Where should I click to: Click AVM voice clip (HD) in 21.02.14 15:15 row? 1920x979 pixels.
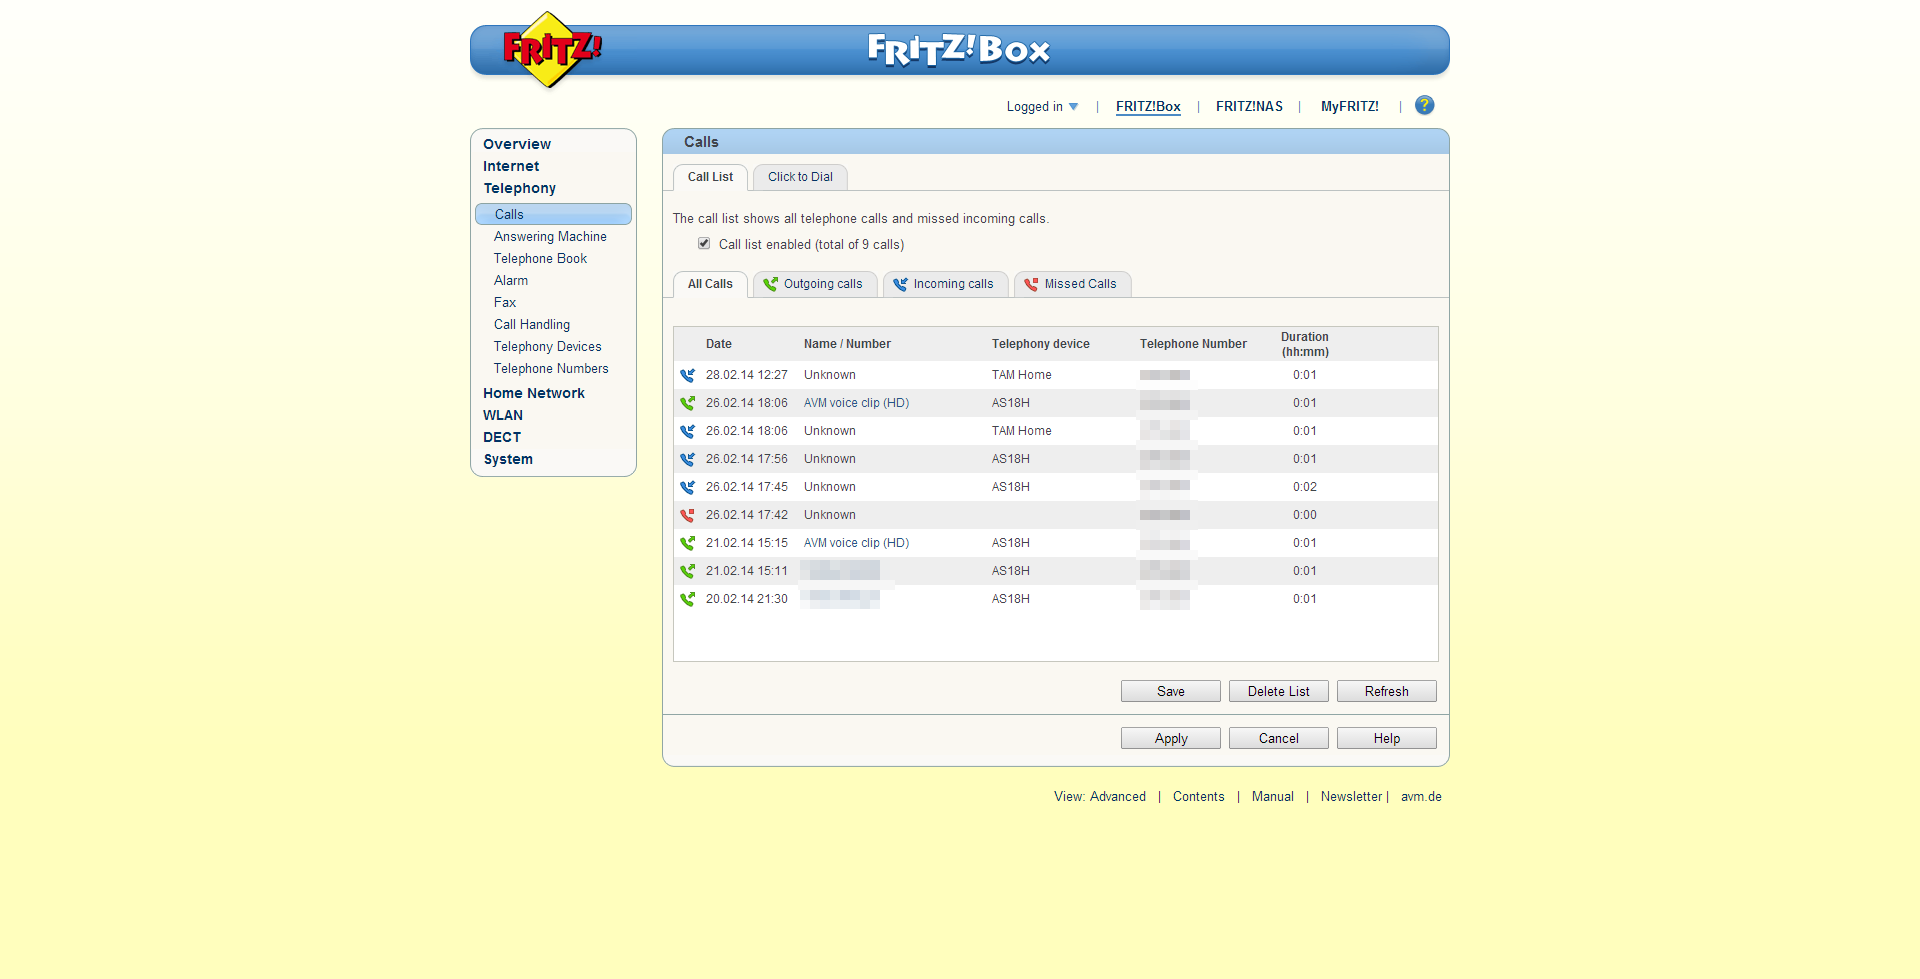pos(856,543)
